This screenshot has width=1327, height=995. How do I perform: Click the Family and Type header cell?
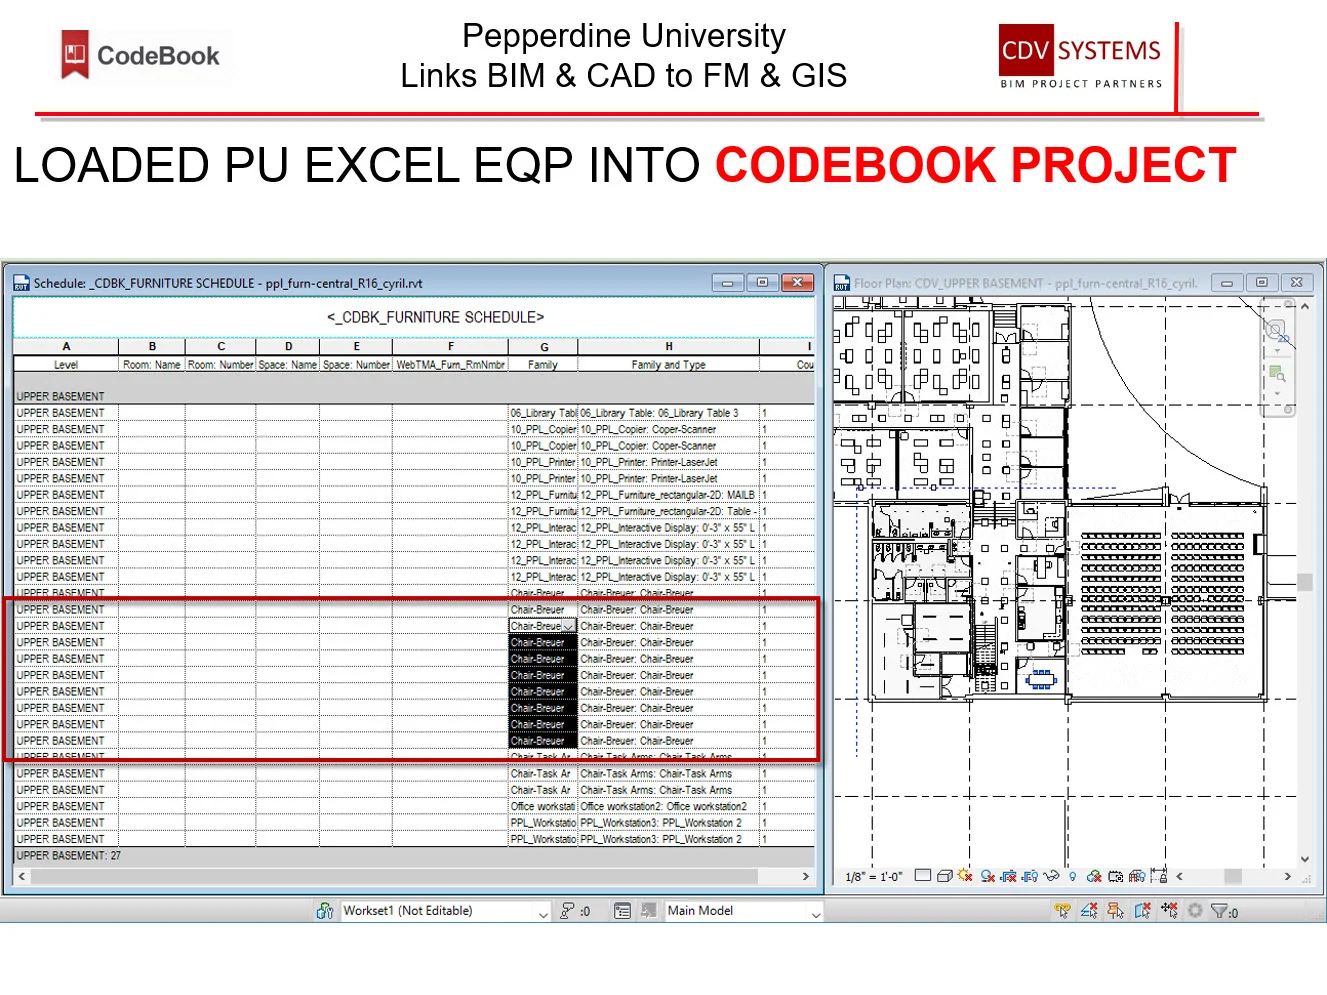point(669,365)
